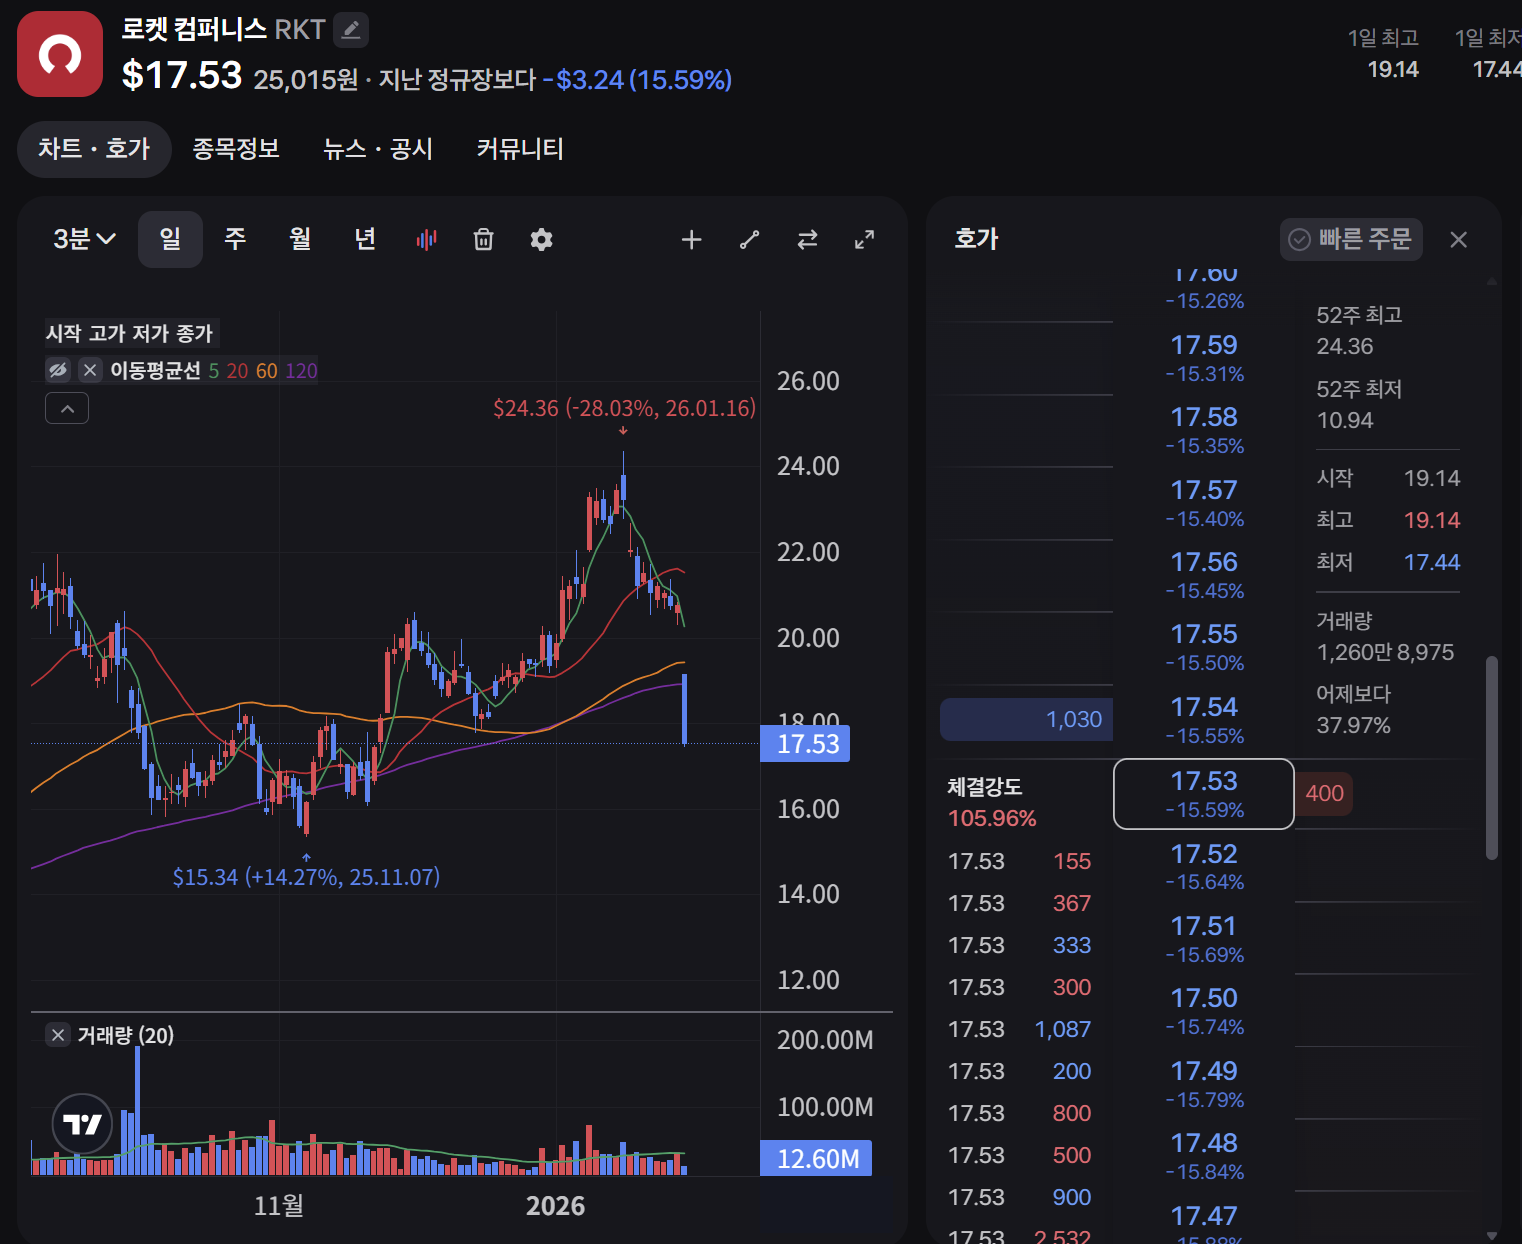The width and height of the screenshot is (1522, 1244).
Task: Click the $15.34 low price annotation
Action: pos(306,877)
